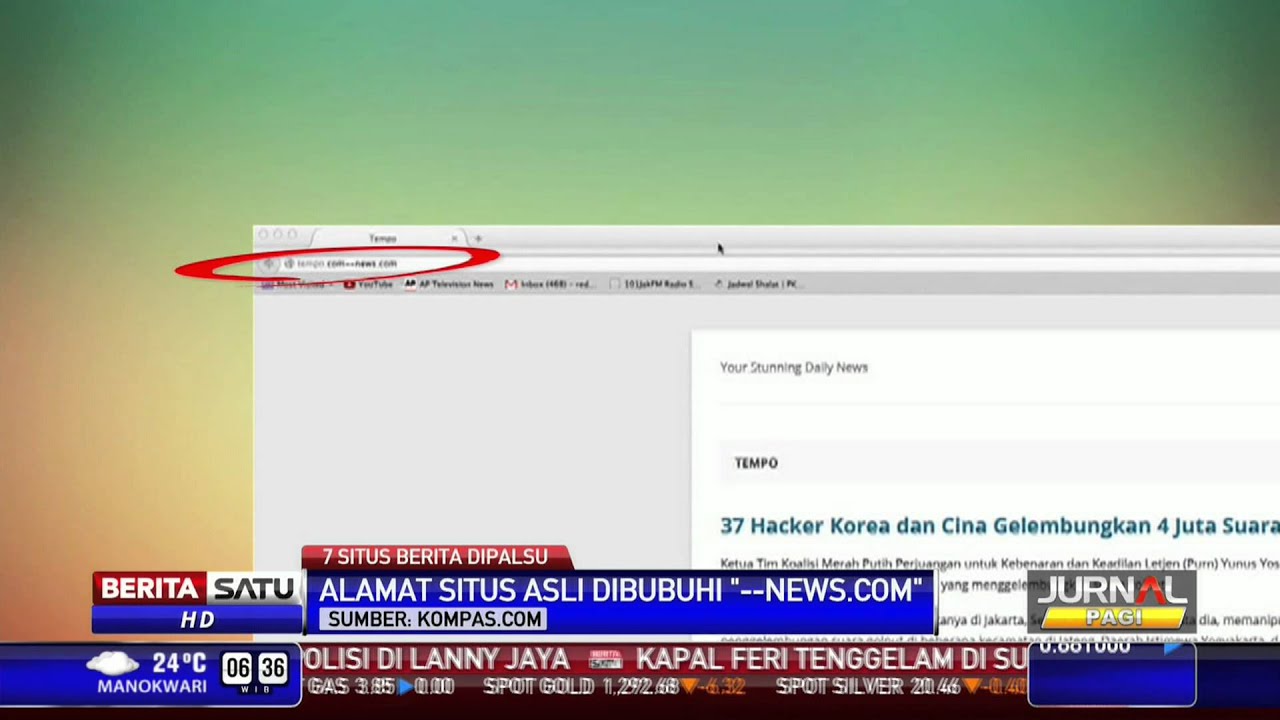
Task: Open the 37 Hacker Korea dan Cina headline
Action: click(x=999, y=526)
